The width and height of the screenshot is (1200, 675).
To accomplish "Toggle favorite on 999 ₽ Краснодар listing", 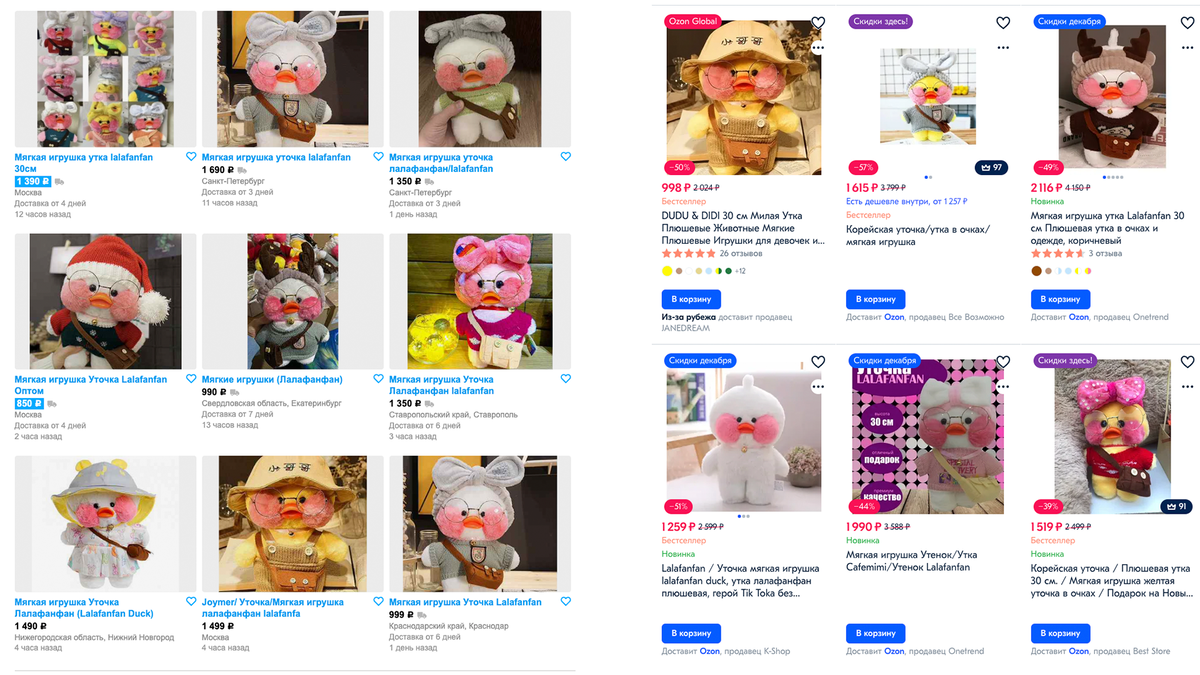I will tap(565, 602).
